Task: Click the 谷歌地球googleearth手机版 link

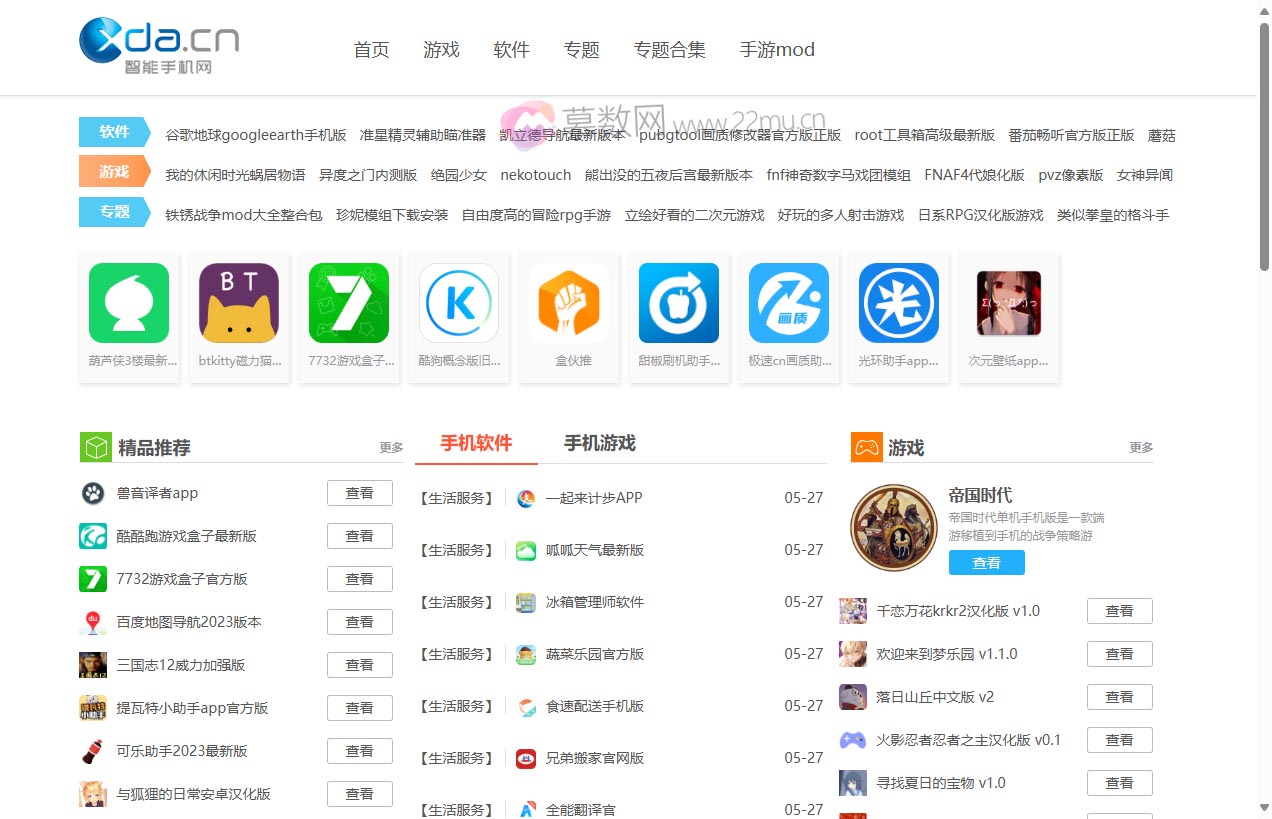Action: 256,135
